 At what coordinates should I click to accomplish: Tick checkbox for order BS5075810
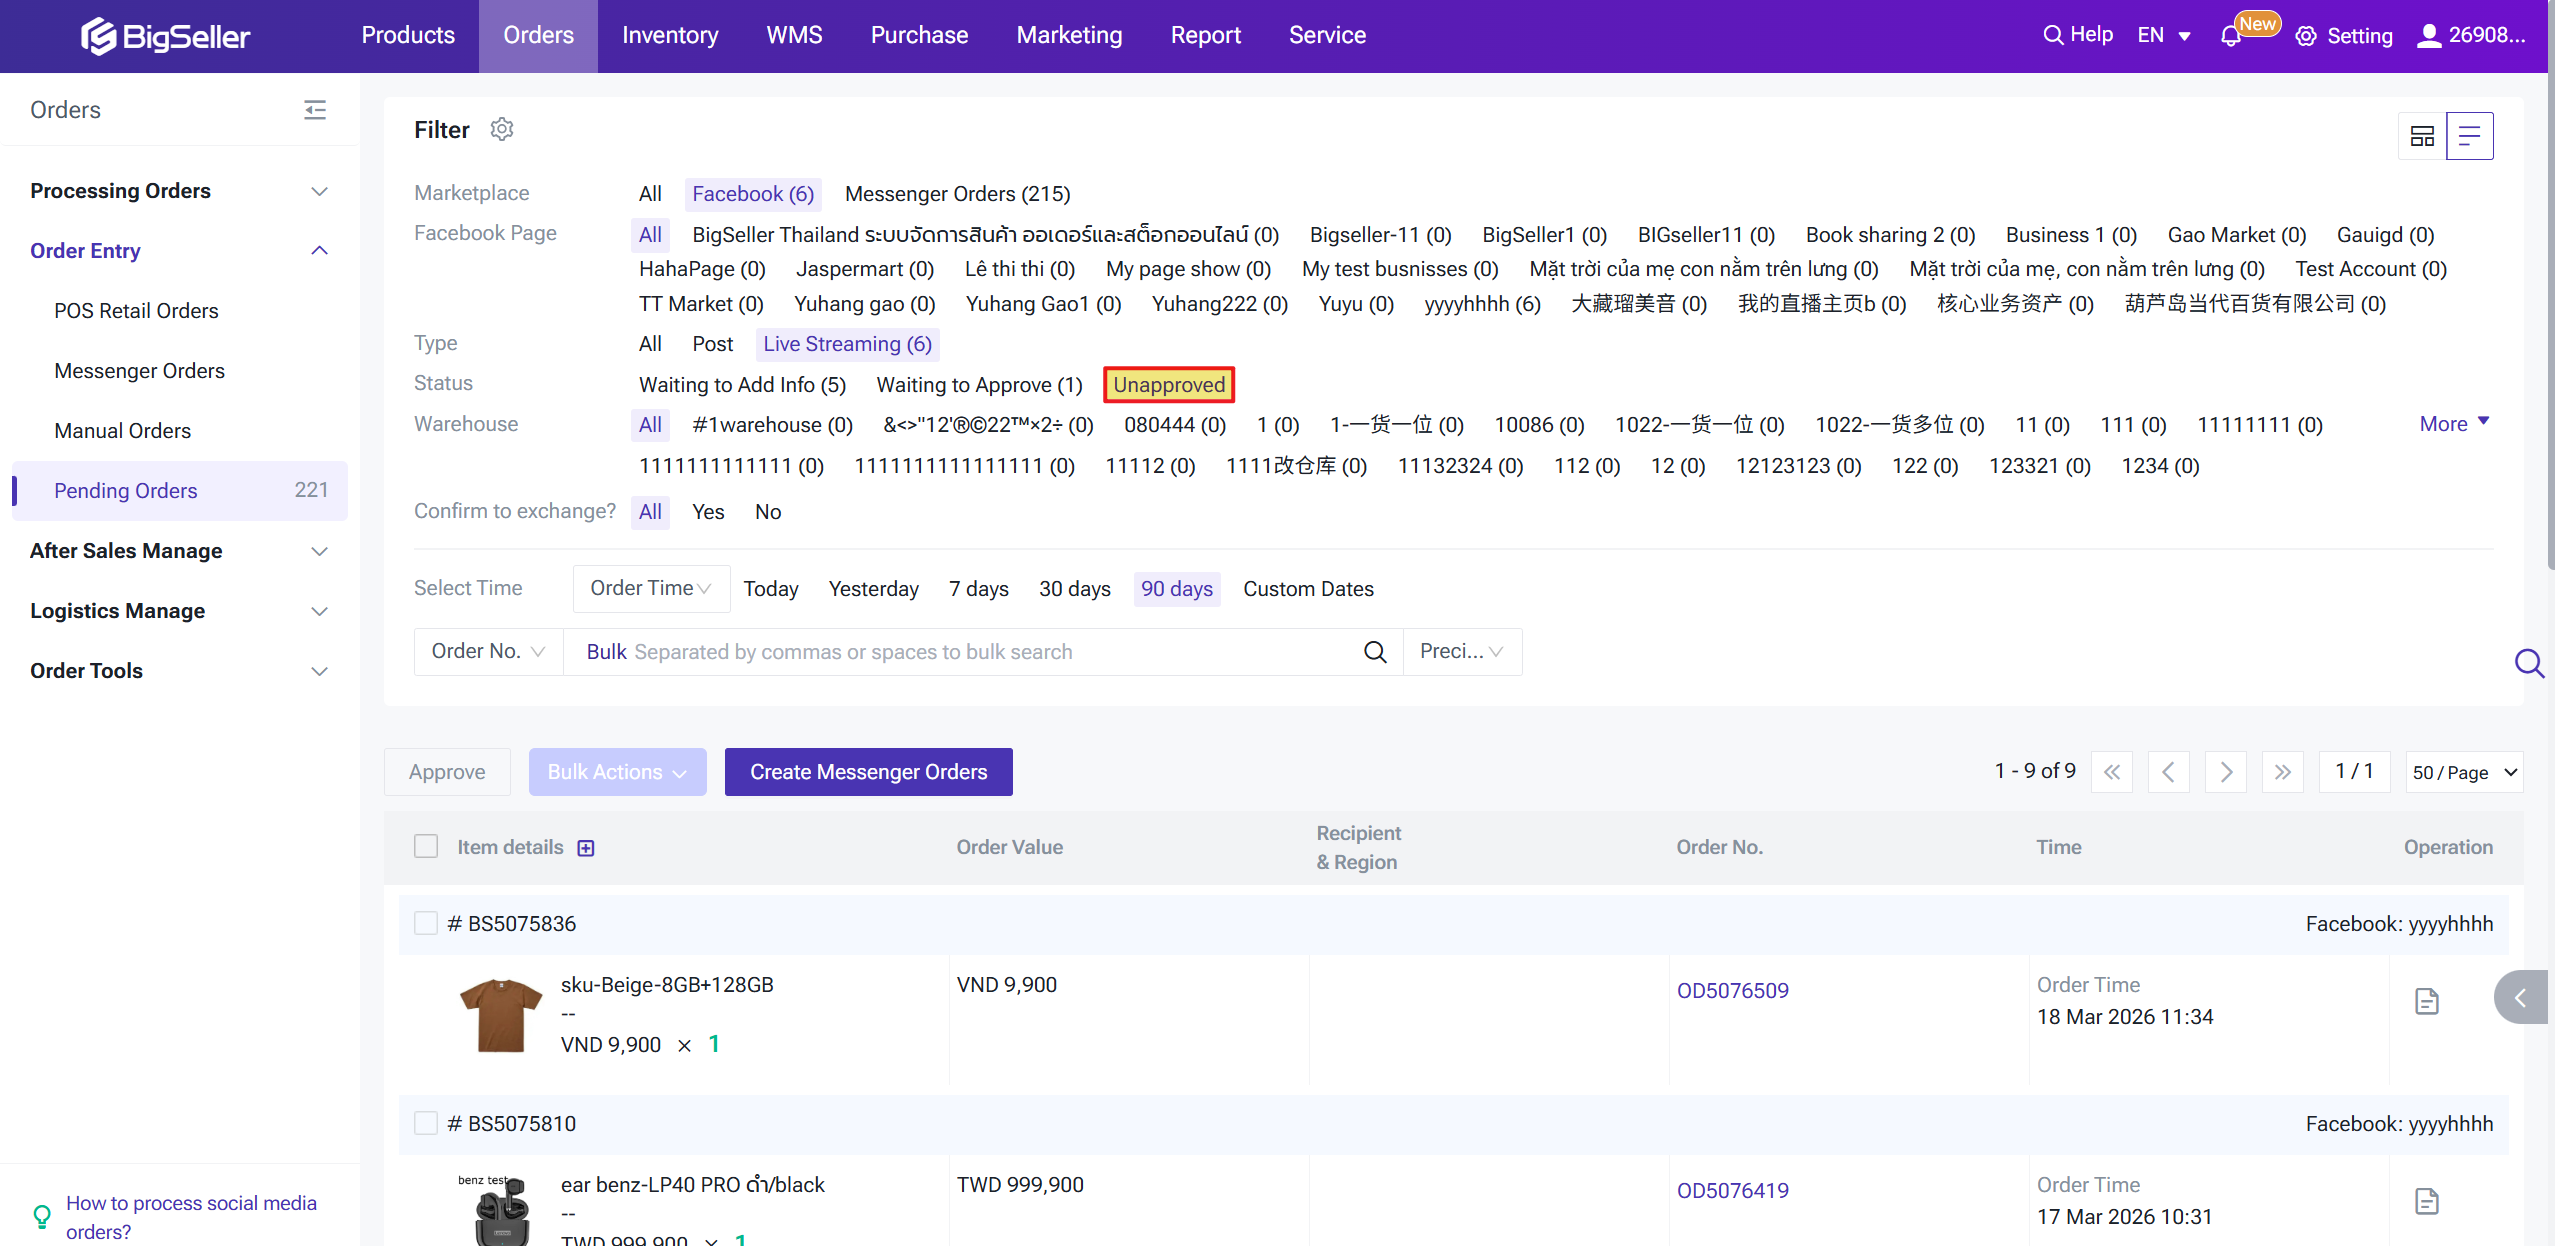tap(426, 1123)
